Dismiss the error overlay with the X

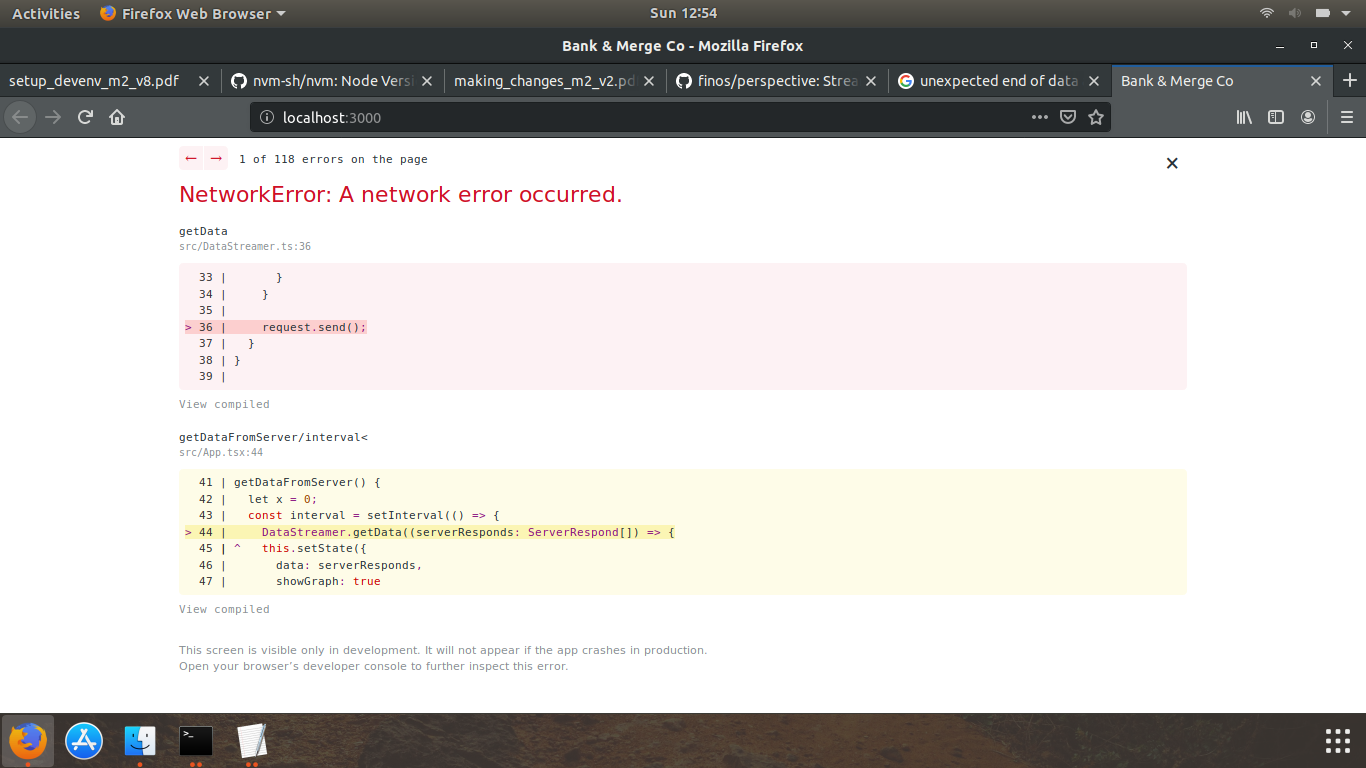(1172, 162)
